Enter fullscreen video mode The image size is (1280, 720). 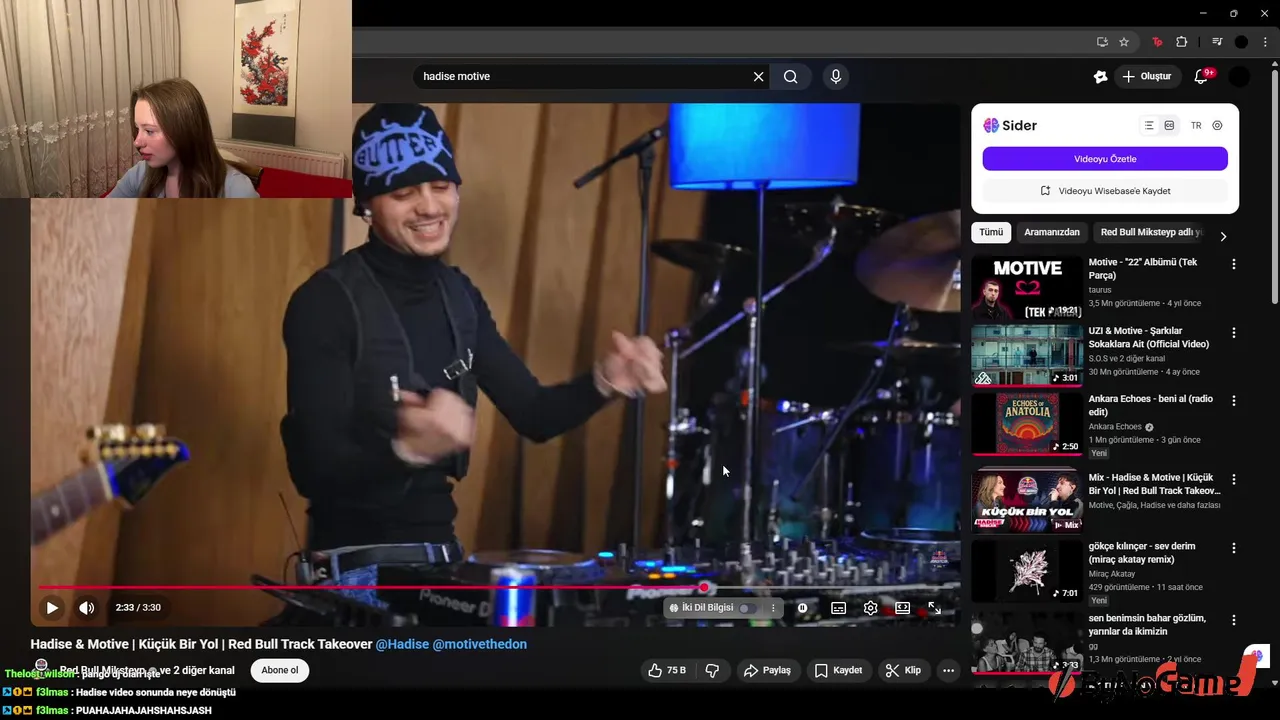click(934, 607)
